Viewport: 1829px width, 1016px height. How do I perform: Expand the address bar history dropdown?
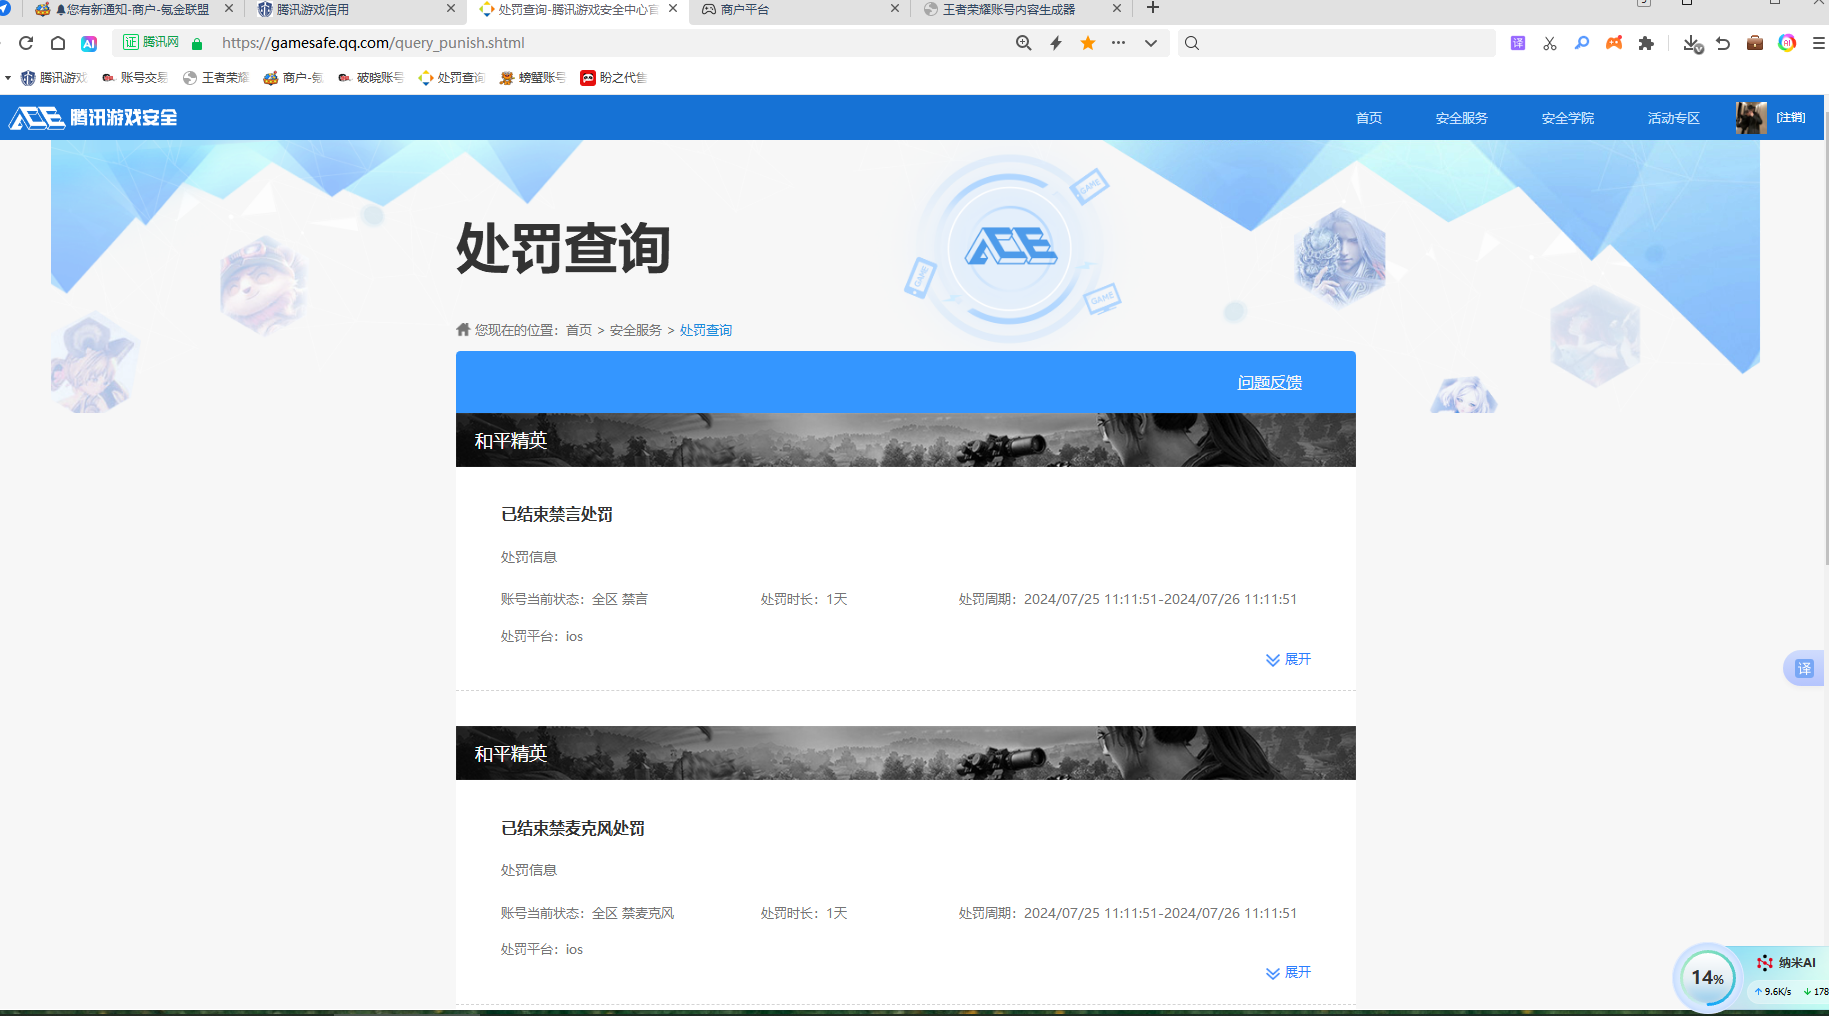pyautogui.click(x=1151, y=43)
